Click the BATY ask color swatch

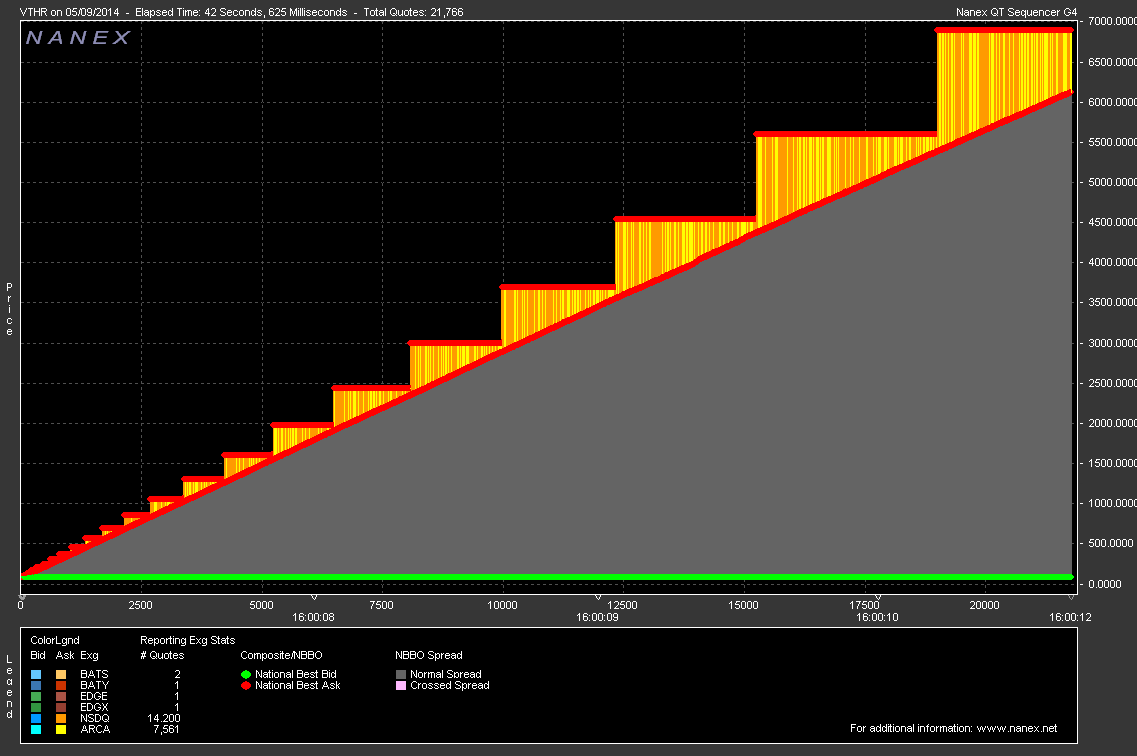(61, 685)
